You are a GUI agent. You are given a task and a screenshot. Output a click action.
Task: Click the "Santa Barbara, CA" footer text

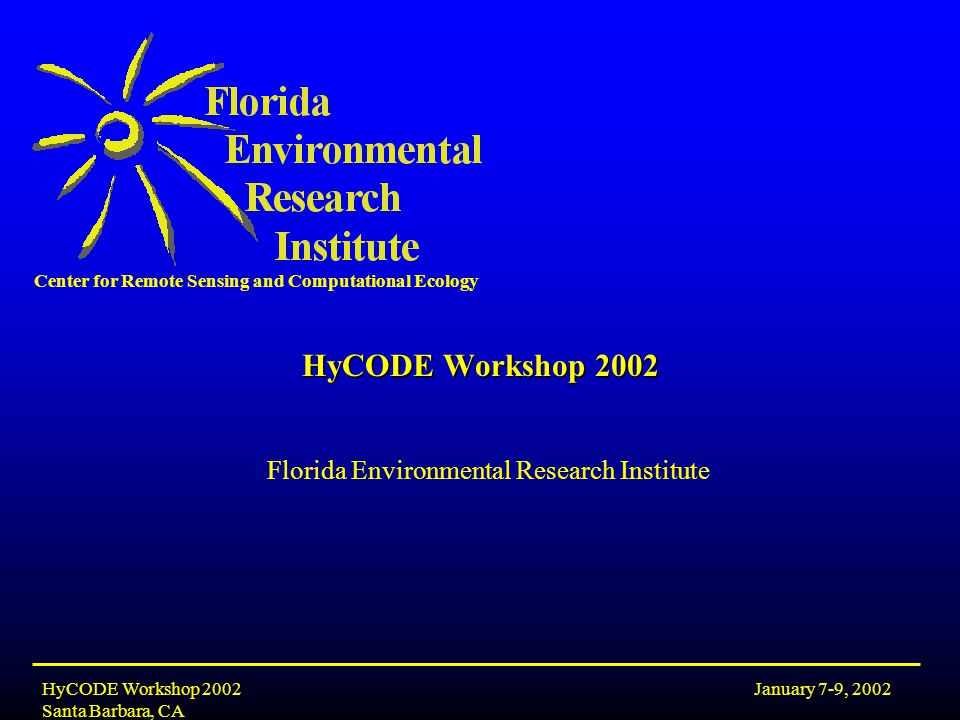pos(113,711)
